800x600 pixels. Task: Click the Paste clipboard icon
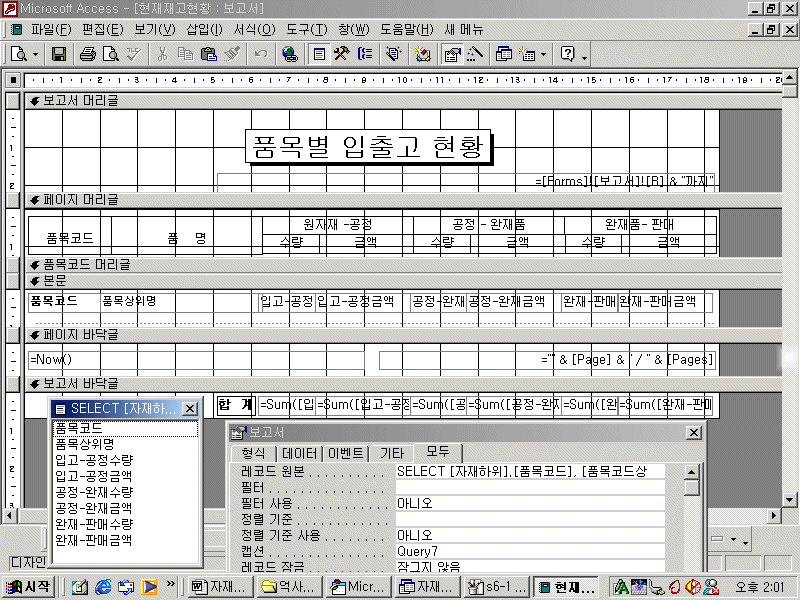click(209, 54)
